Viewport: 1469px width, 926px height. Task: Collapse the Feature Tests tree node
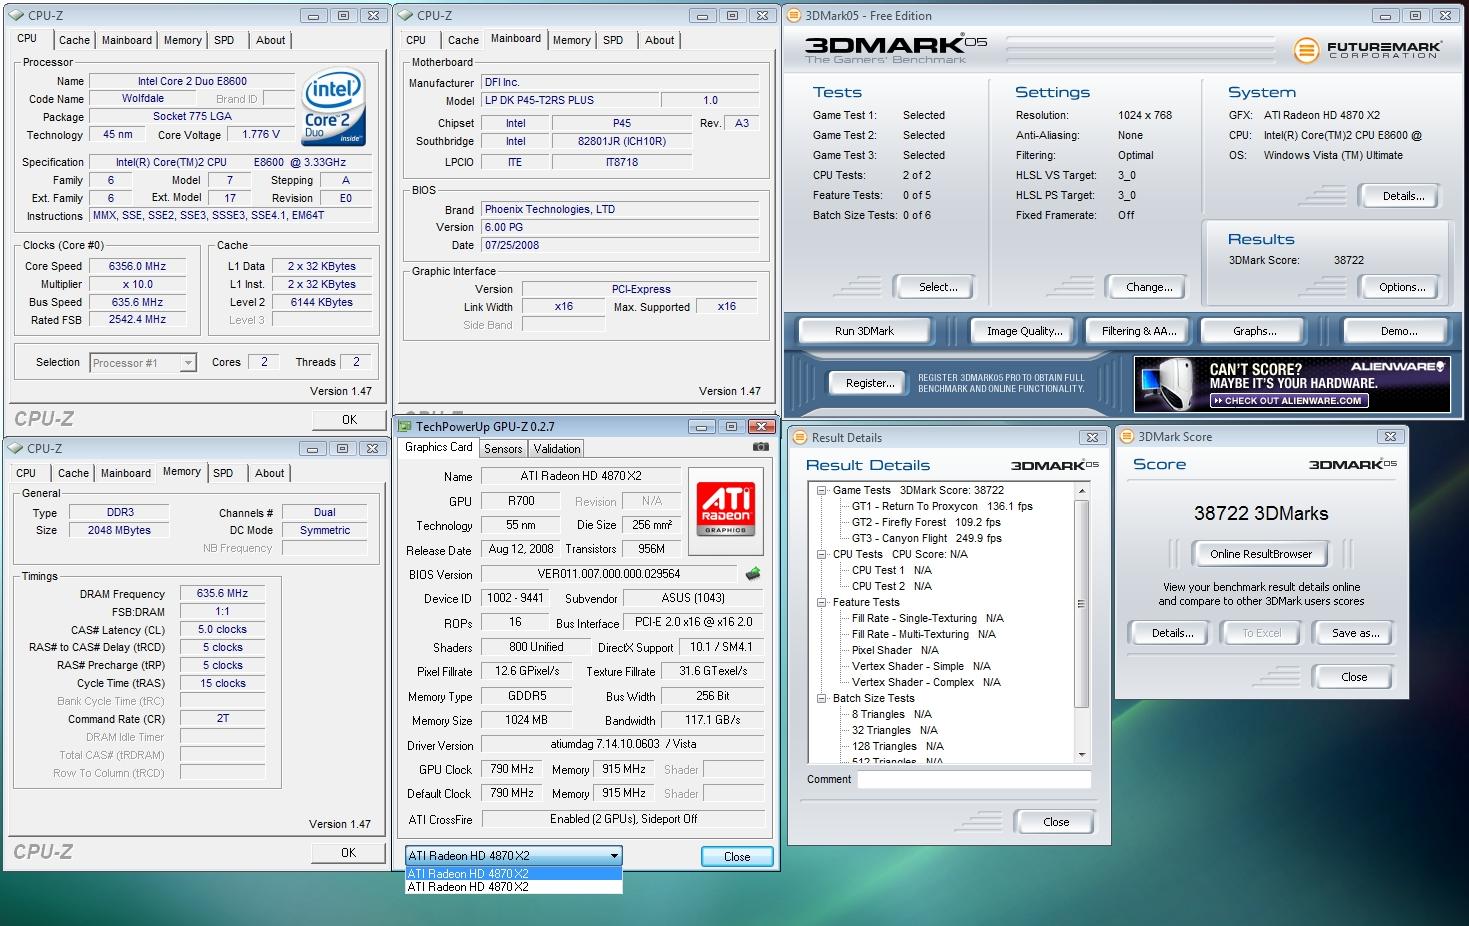821,602
